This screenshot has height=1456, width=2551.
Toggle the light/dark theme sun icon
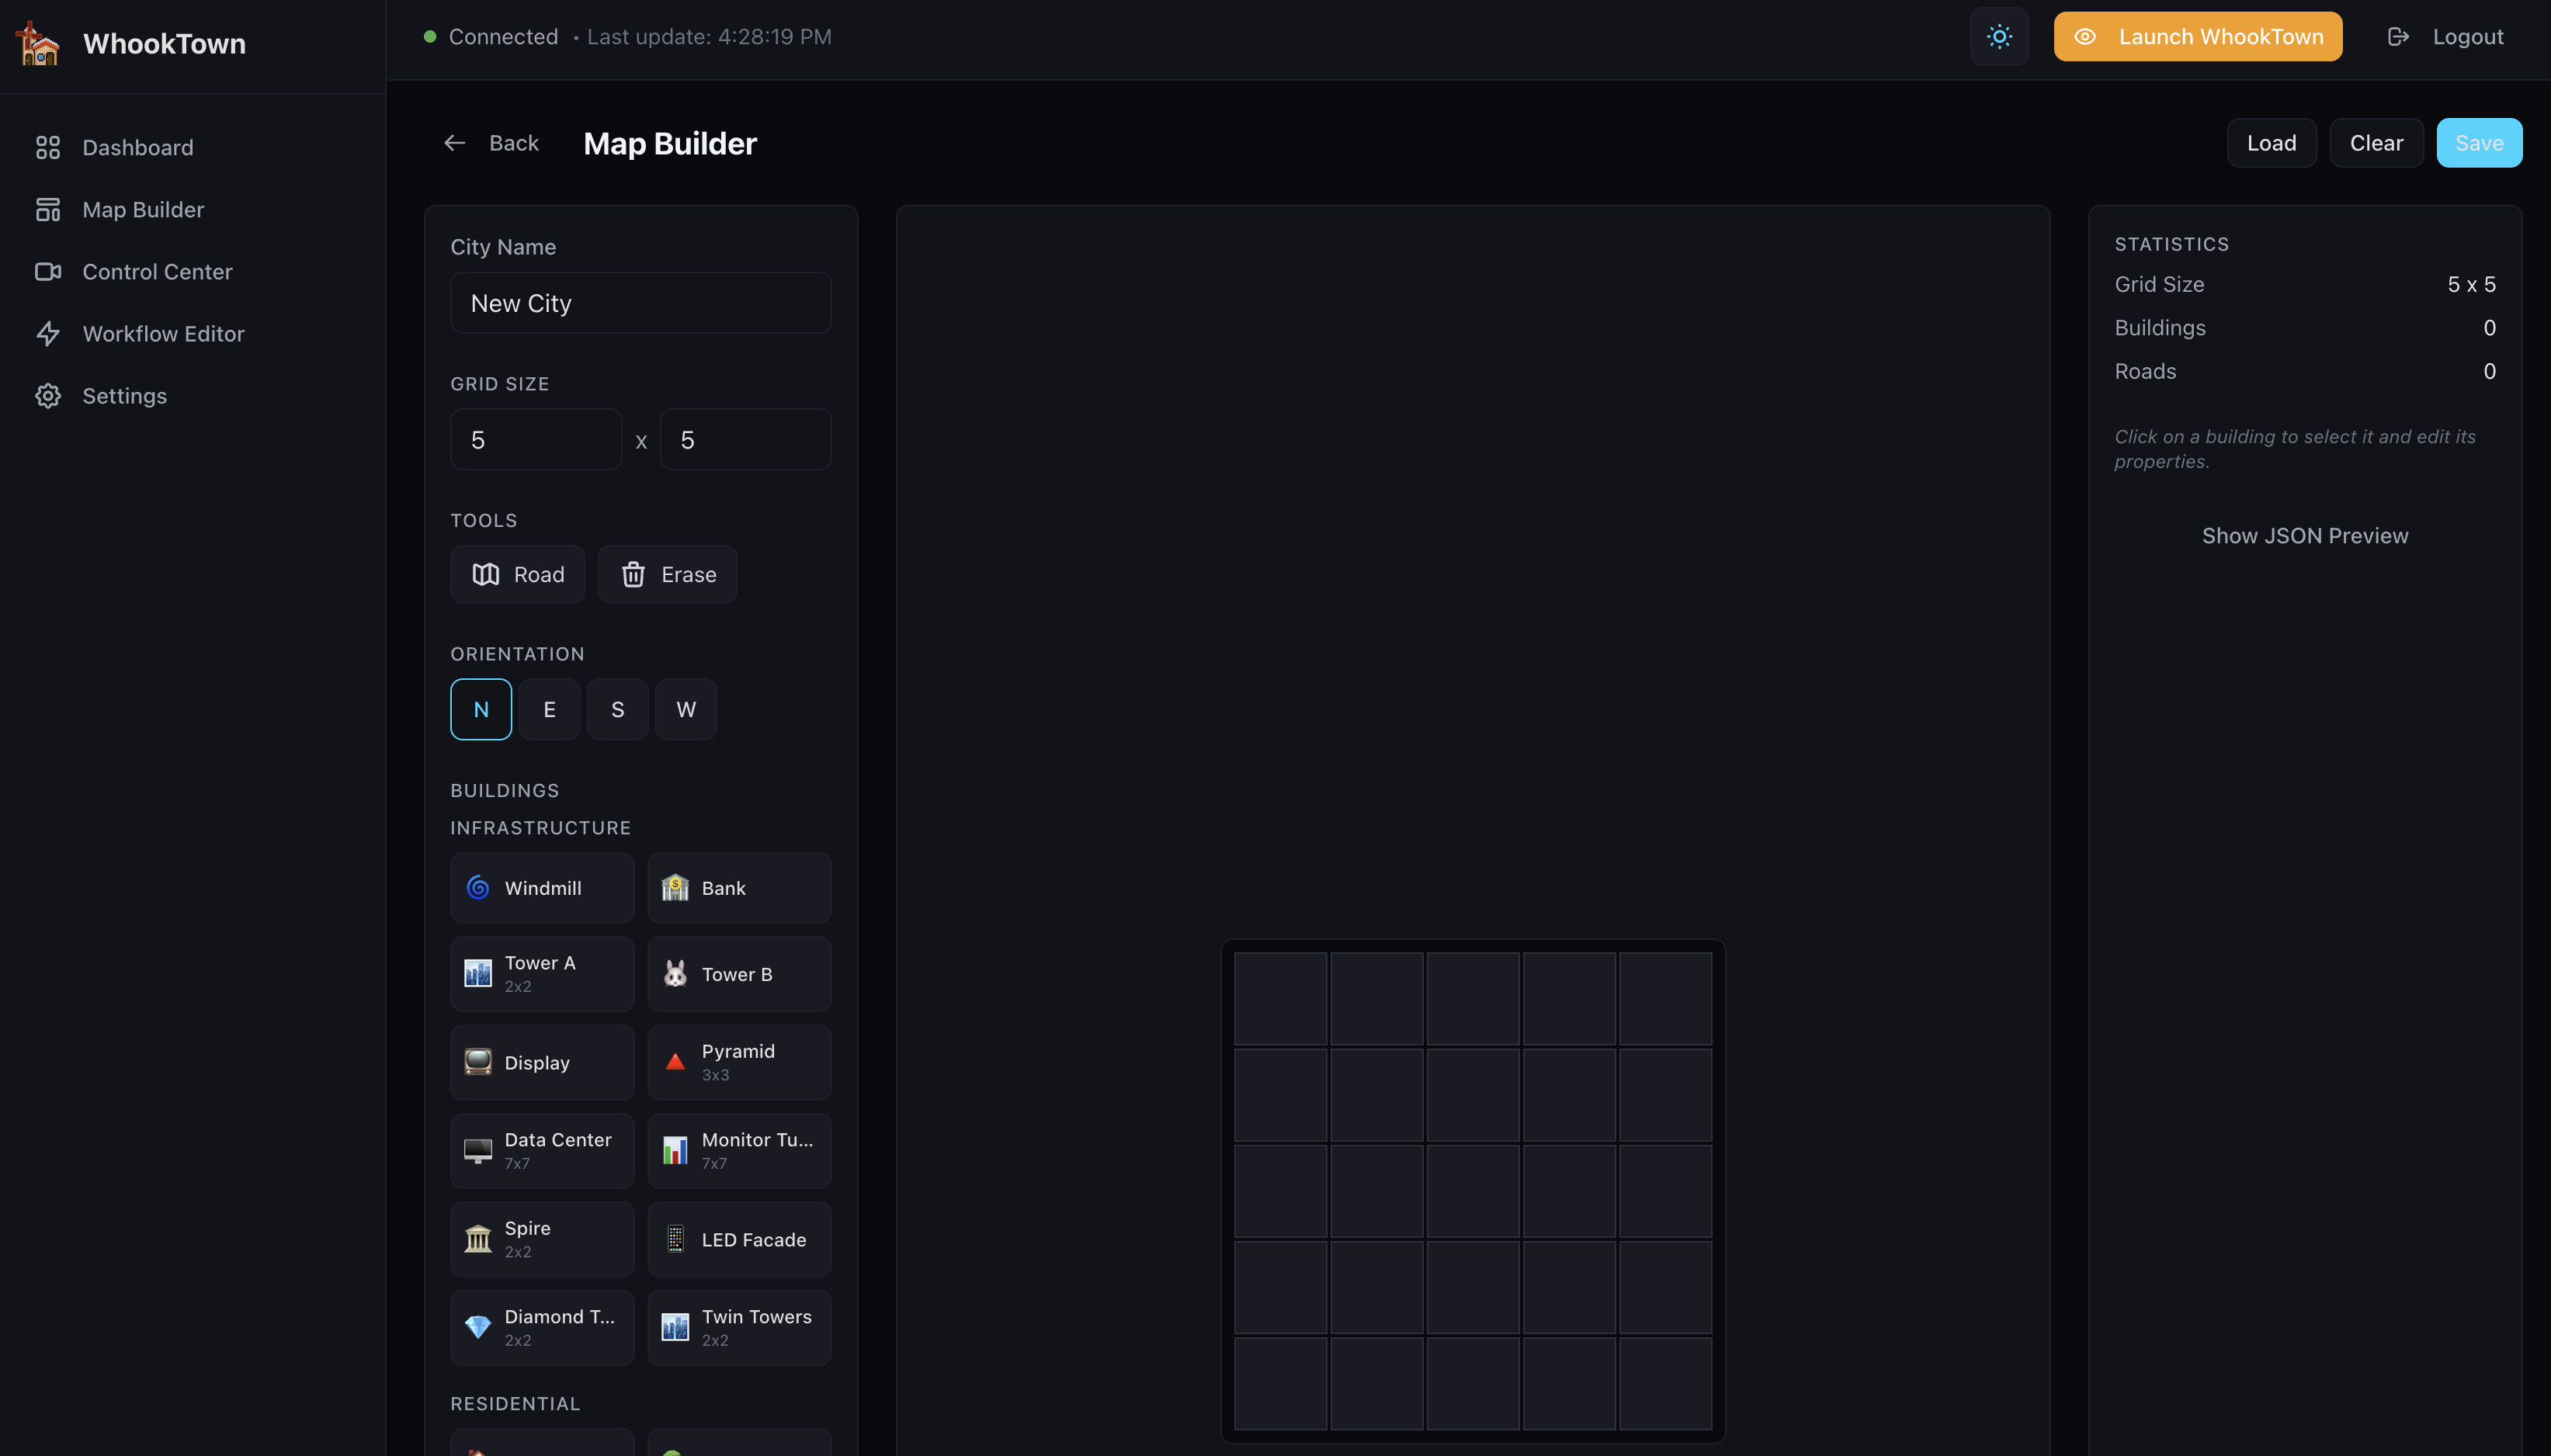pyautogui.click(x=1998, y=37)
